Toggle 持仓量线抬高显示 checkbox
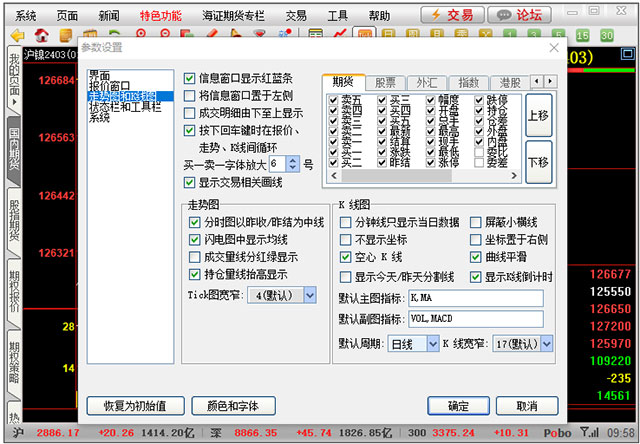 195,274
